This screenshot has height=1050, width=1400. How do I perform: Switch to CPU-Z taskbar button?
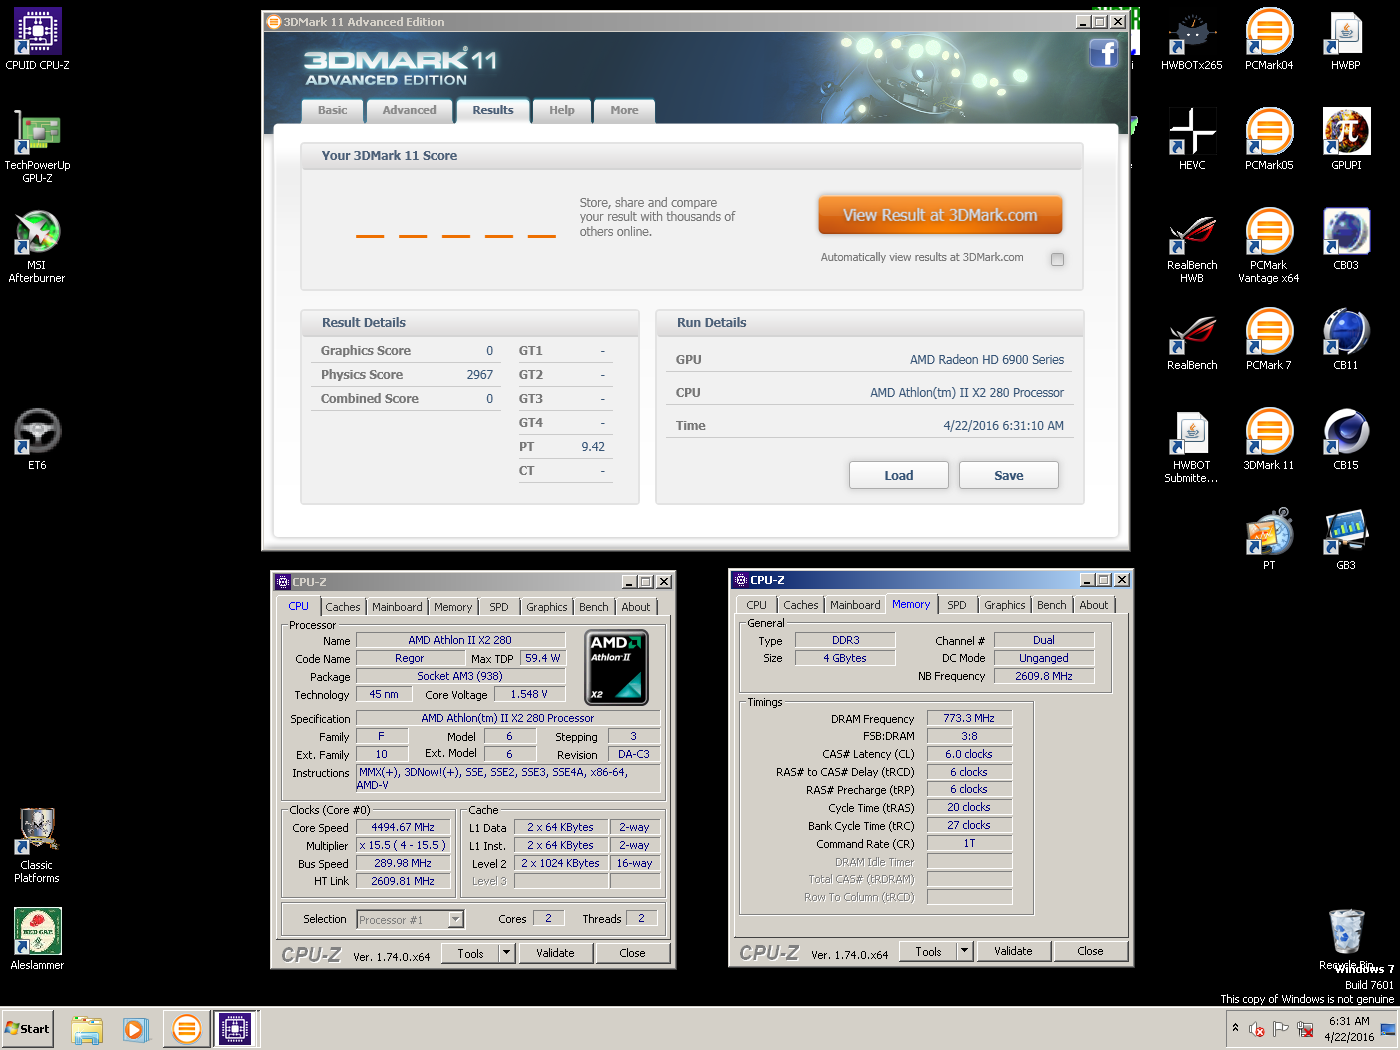pyautogui.click(x=235, y=1029)
